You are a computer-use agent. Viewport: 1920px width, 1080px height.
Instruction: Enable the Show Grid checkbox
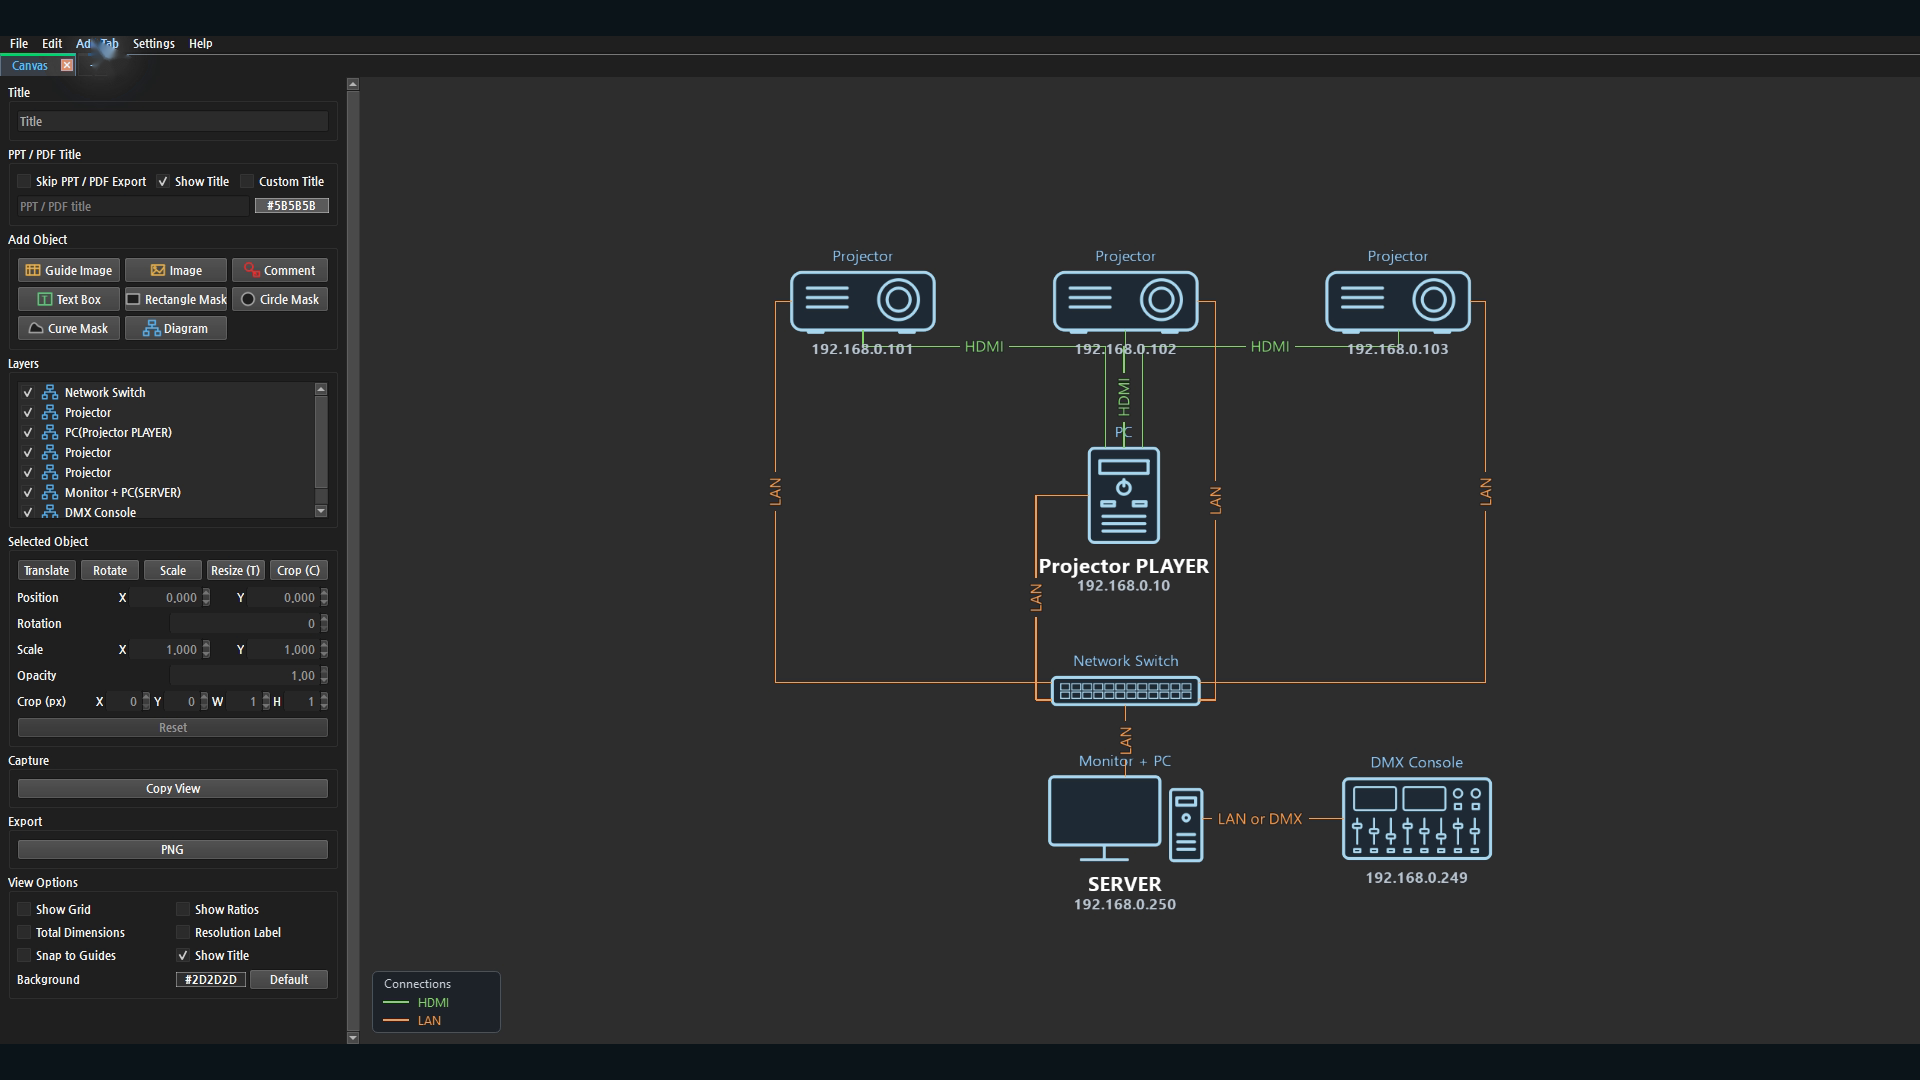pyautogui.click(x=24, y=909)
